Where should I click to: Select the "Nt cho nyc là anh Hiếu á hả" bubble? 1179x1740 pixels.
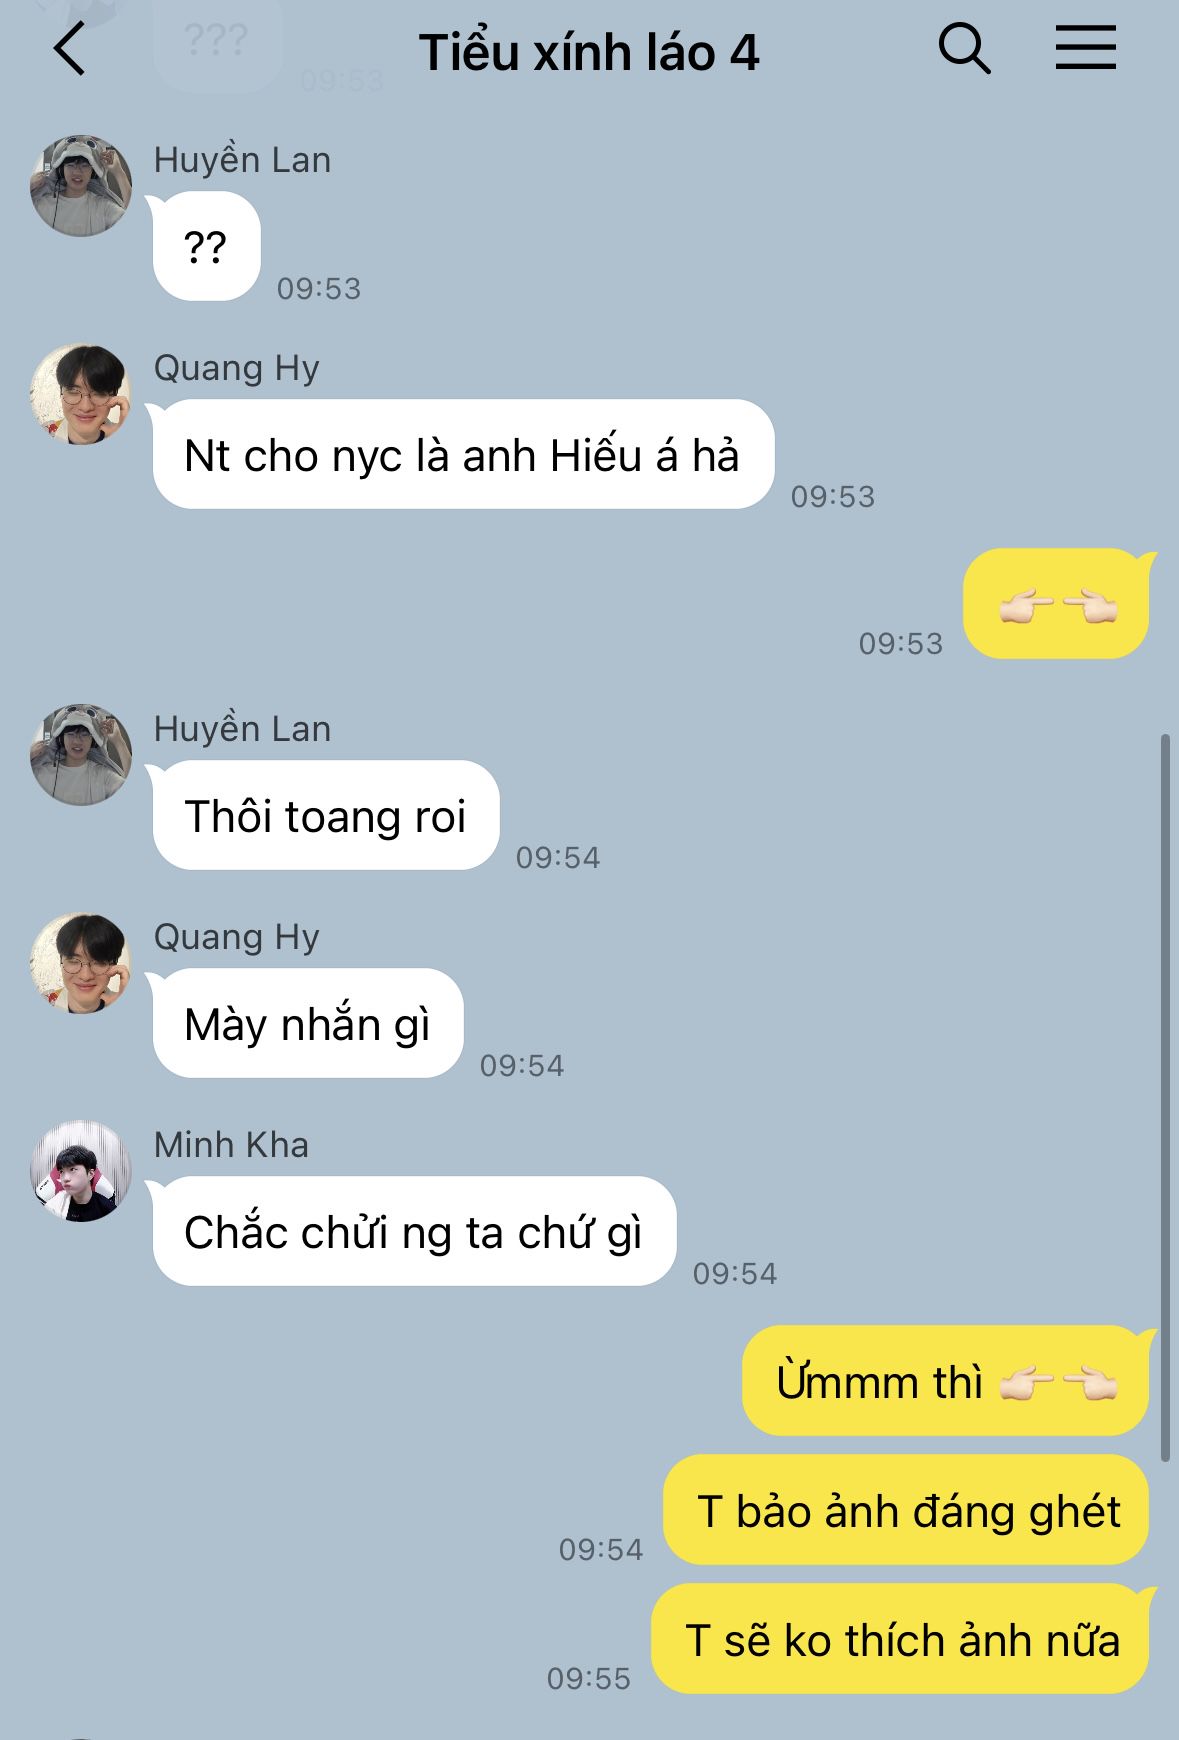pos(463,454)
